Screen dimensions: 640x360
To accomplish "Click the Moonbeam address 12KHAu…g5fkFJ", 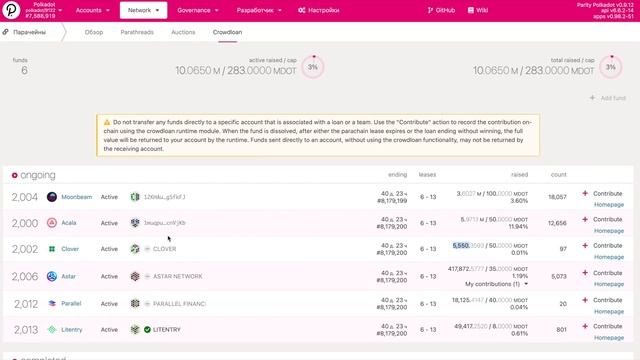I will coord(164,197).
